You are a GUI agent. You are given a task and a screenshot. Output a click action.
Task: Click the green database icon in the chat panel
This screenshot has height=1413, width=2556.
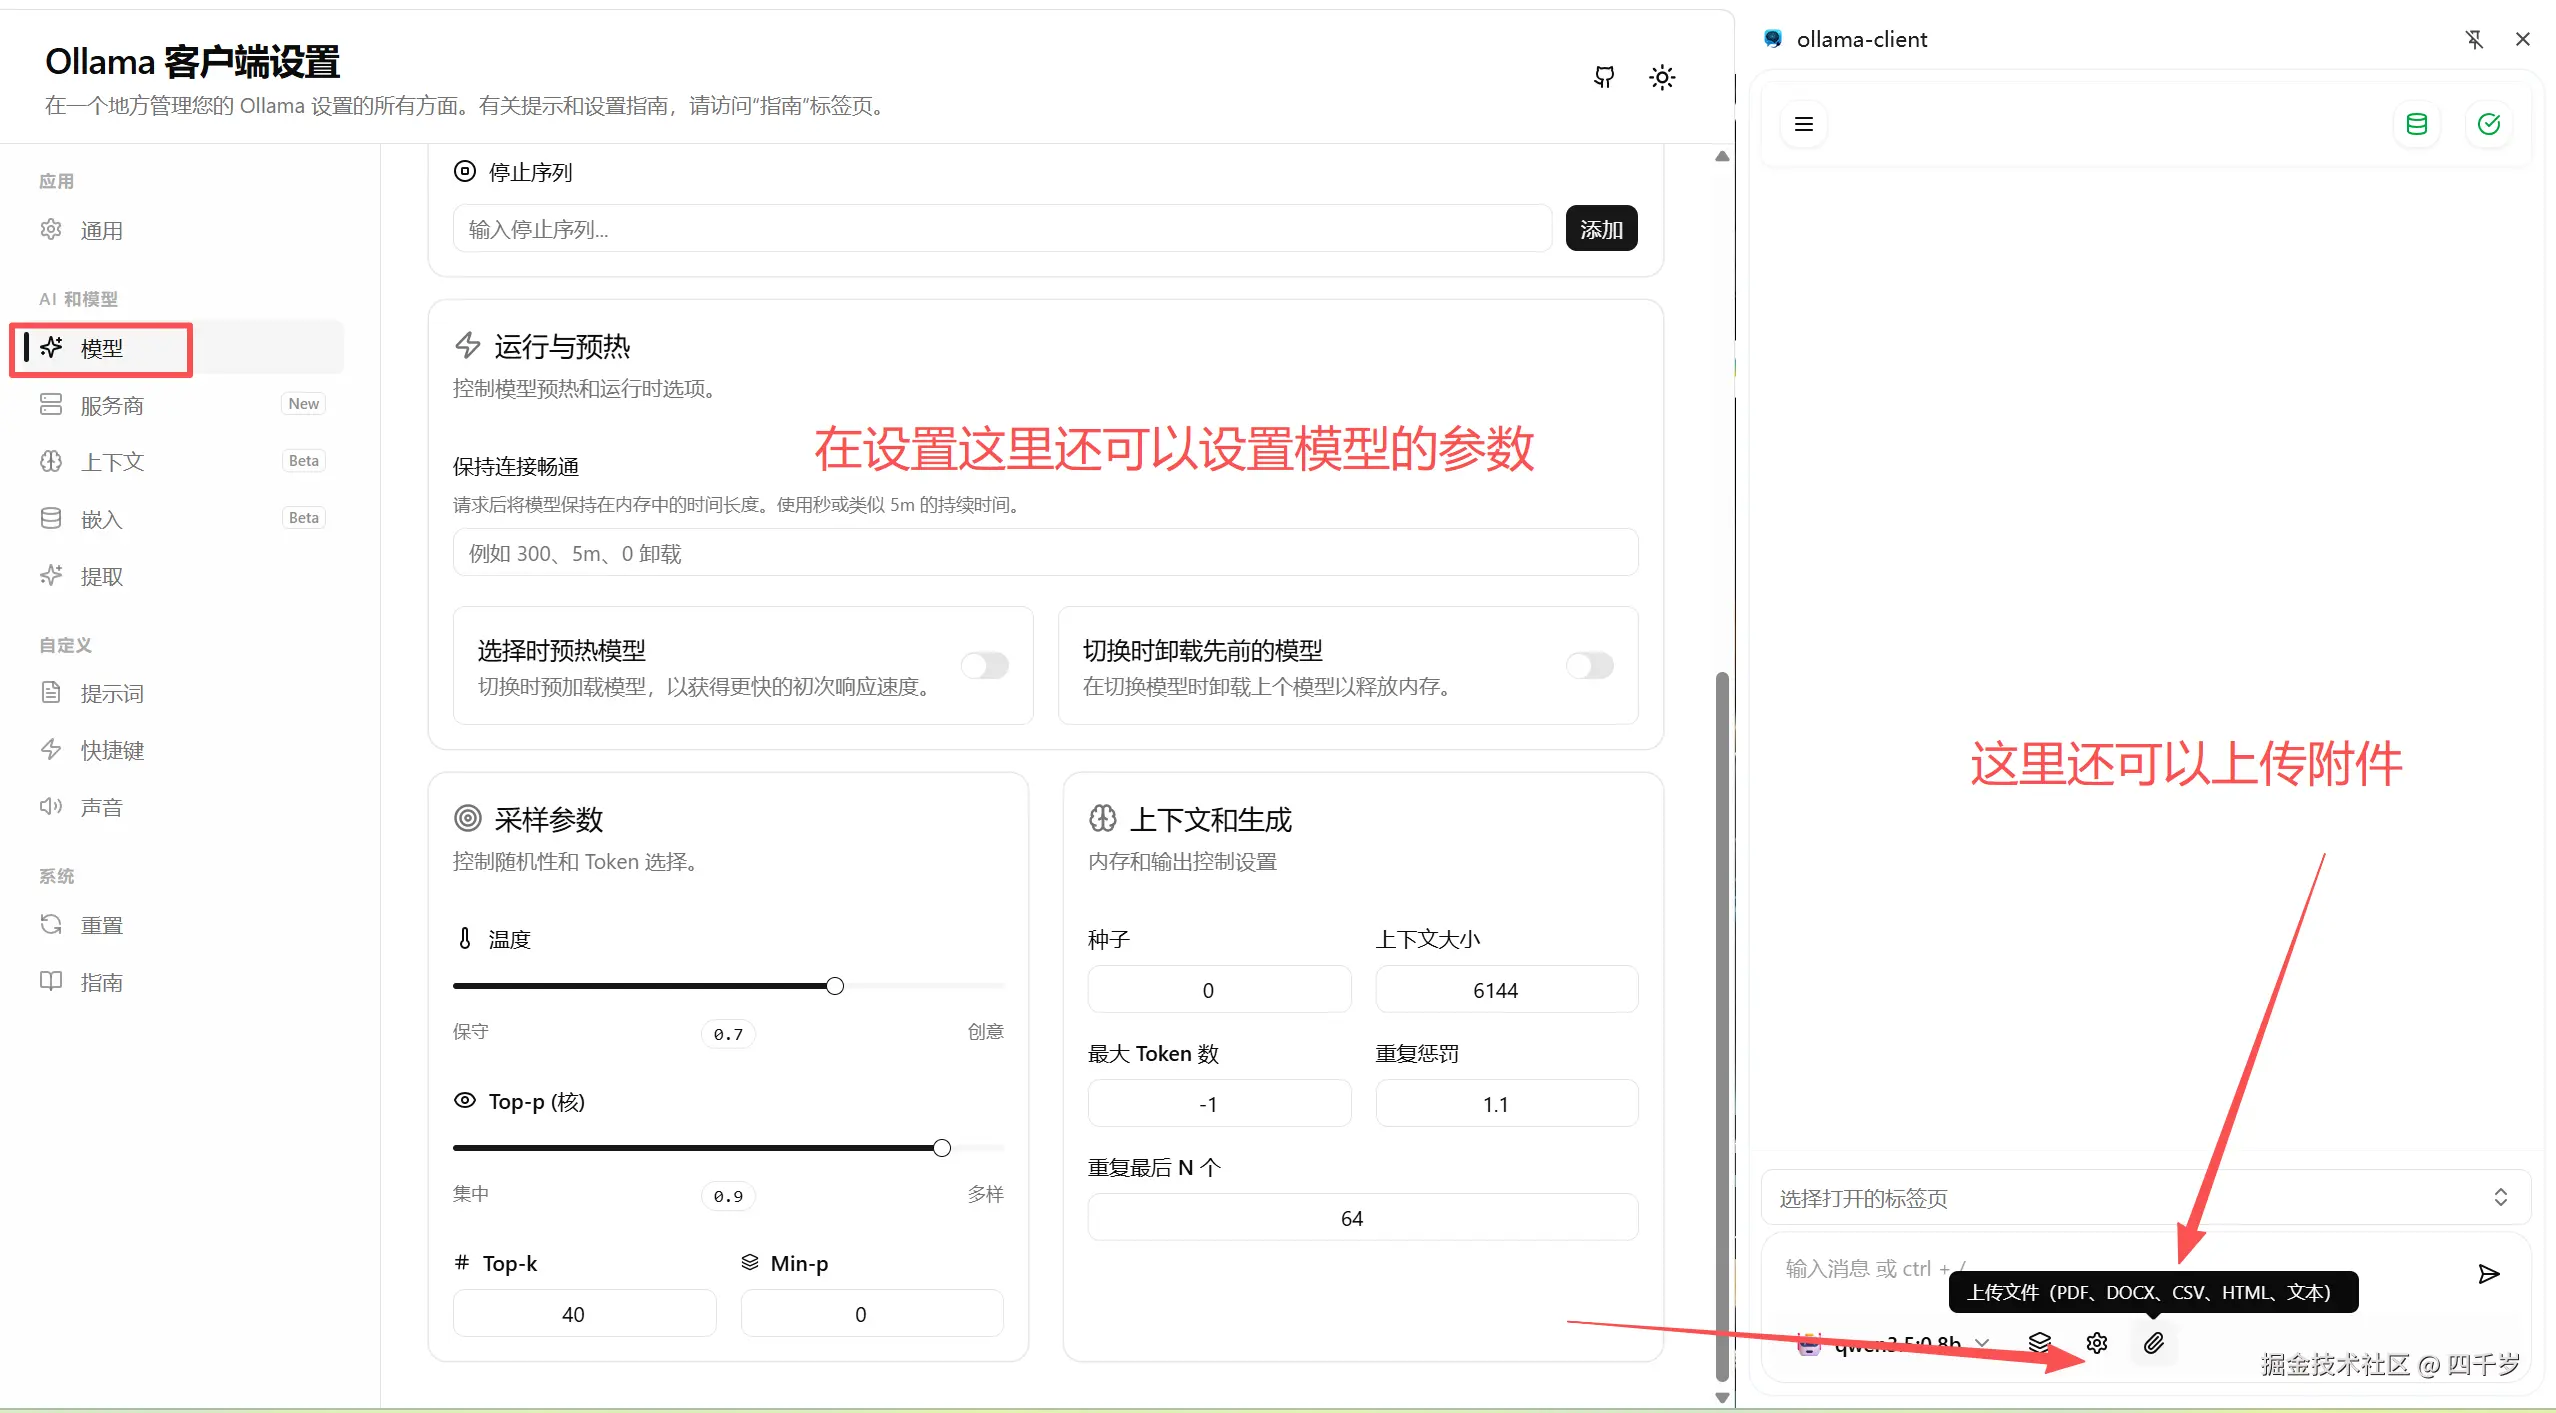[2417, 123]
